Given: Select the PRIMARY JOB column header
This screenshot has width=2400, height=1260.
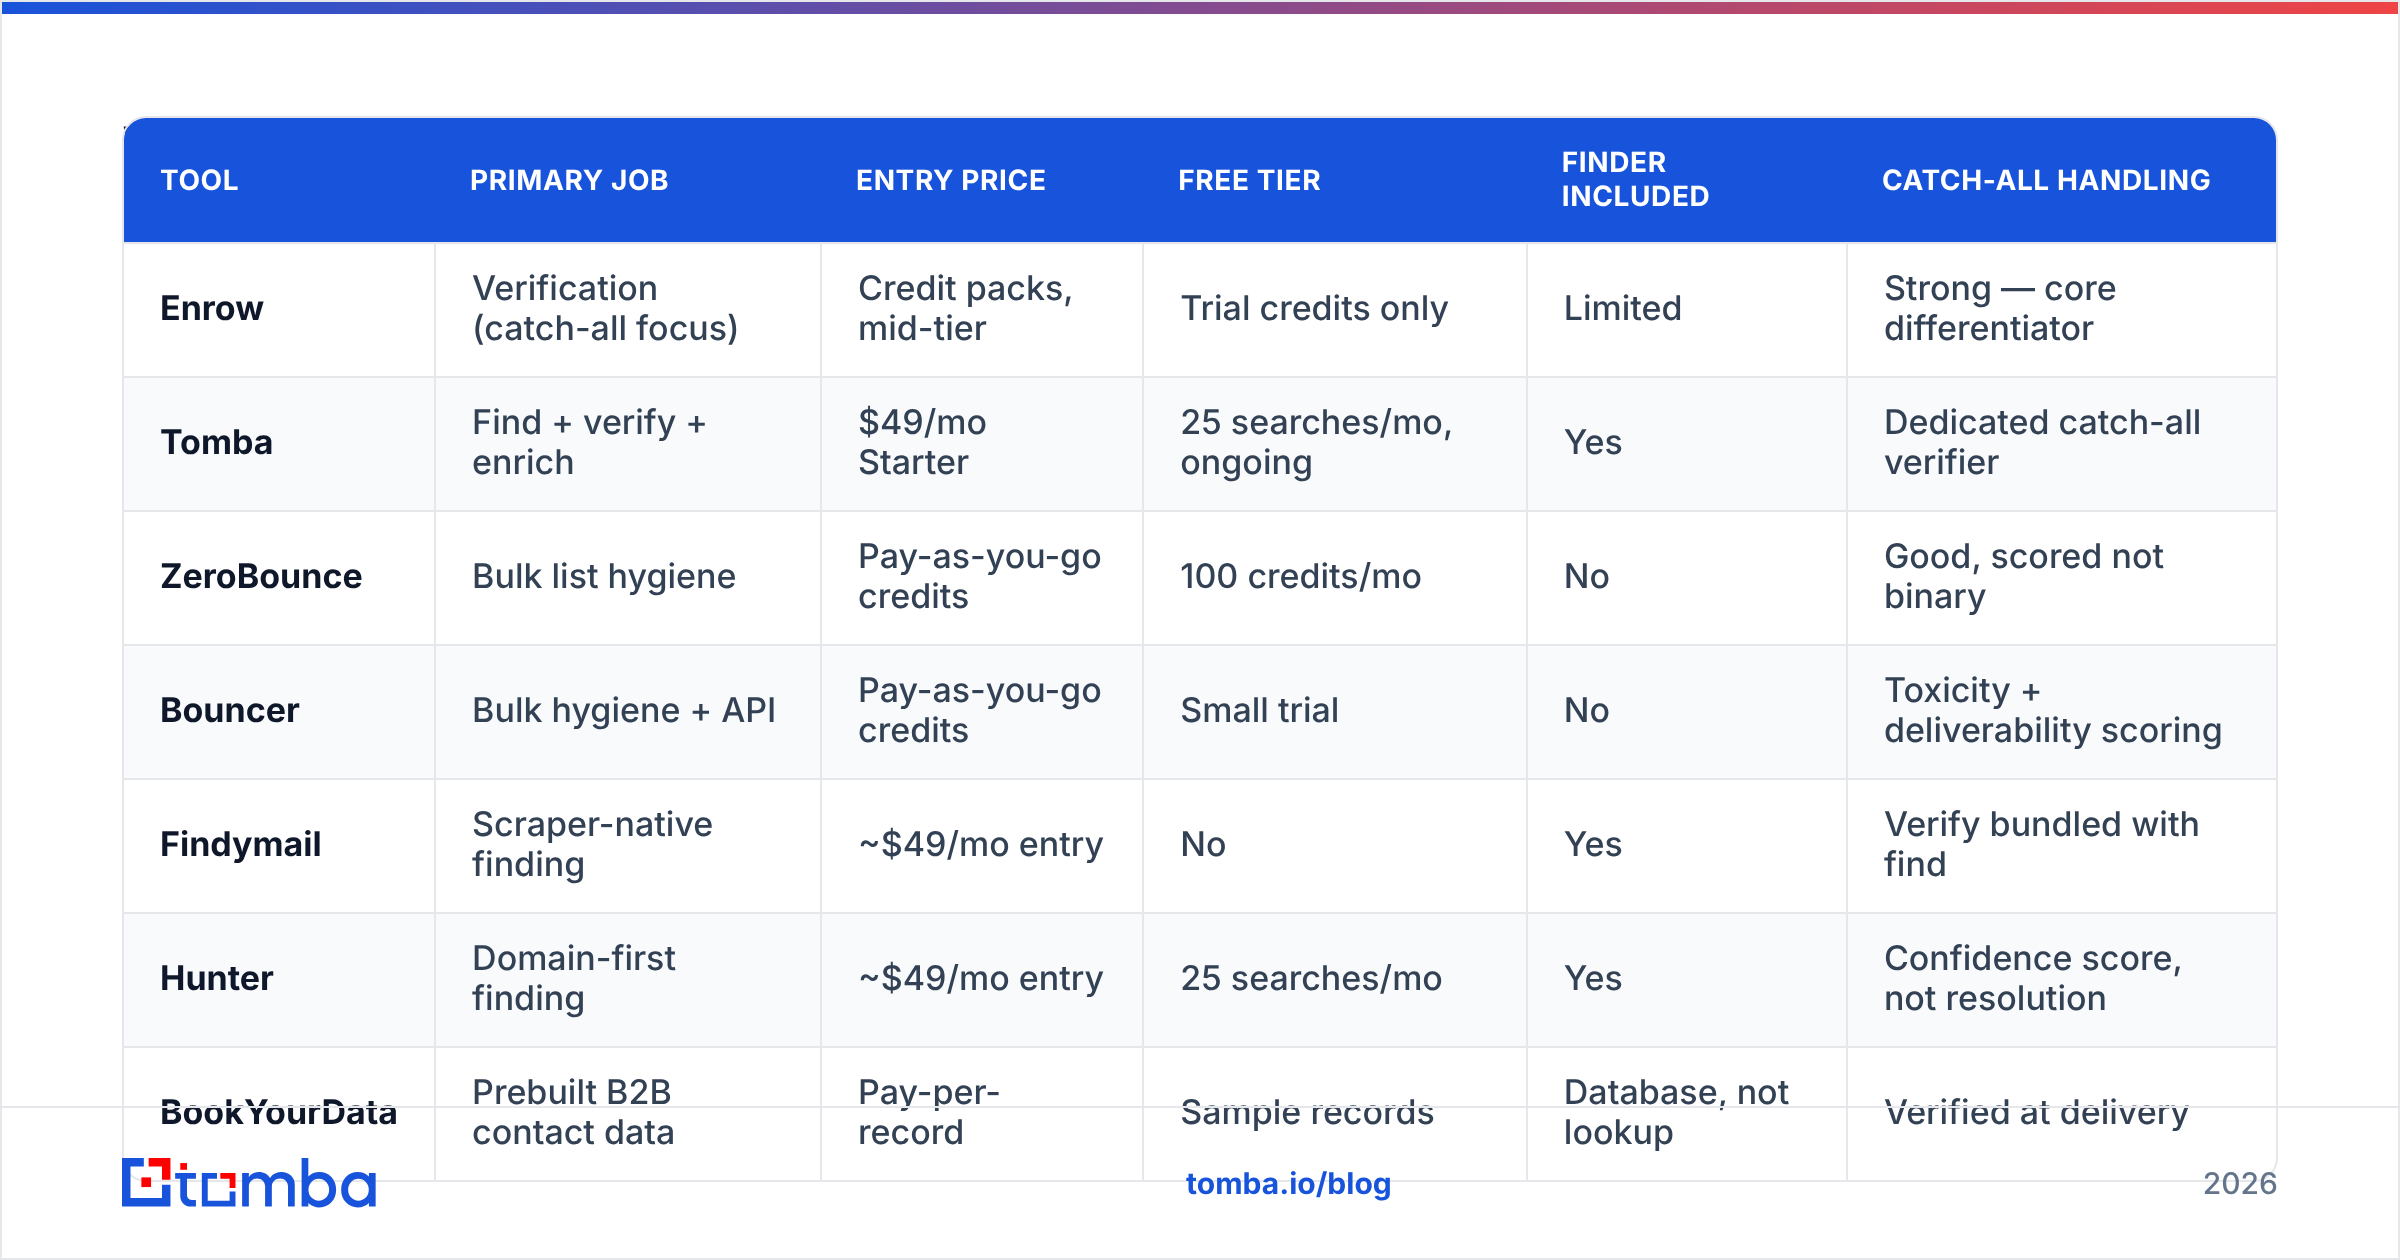Looking at the screenshot, I should pos(569,180).
